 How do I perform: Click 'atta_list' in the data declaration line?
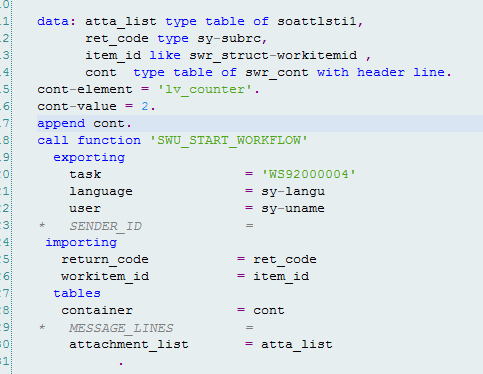pyautogui.click(x=121, y=21)
